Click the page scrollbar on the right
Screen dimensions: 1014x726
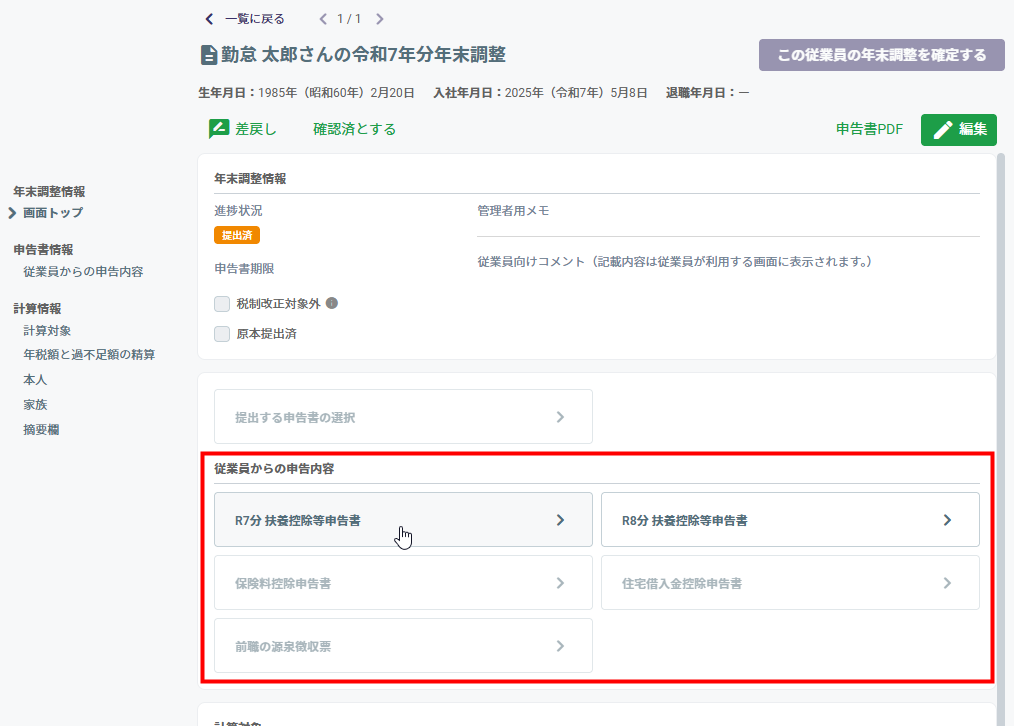1001,440
